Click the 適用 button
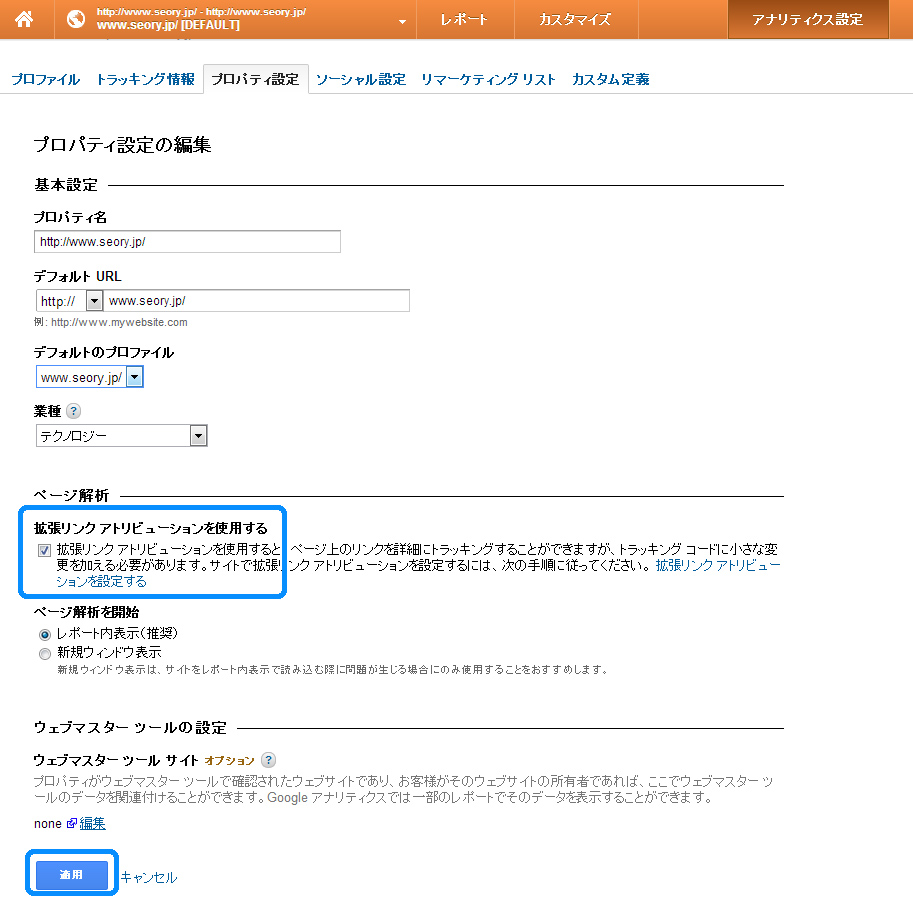913x899 pixels. click(71, 875)
